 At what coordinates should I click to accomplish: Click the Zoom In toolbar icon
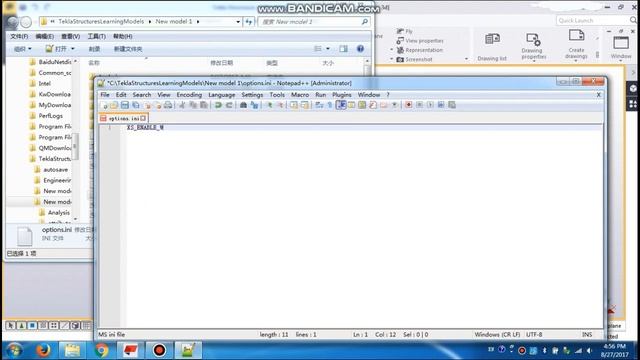(x=270, y=105)
